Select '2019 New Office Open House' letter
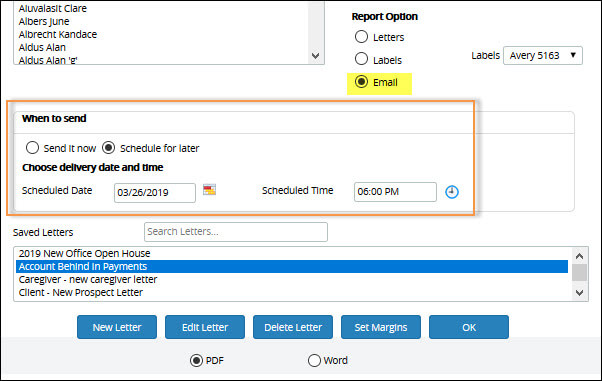602x381 pixels. click(x=292, y=253)
